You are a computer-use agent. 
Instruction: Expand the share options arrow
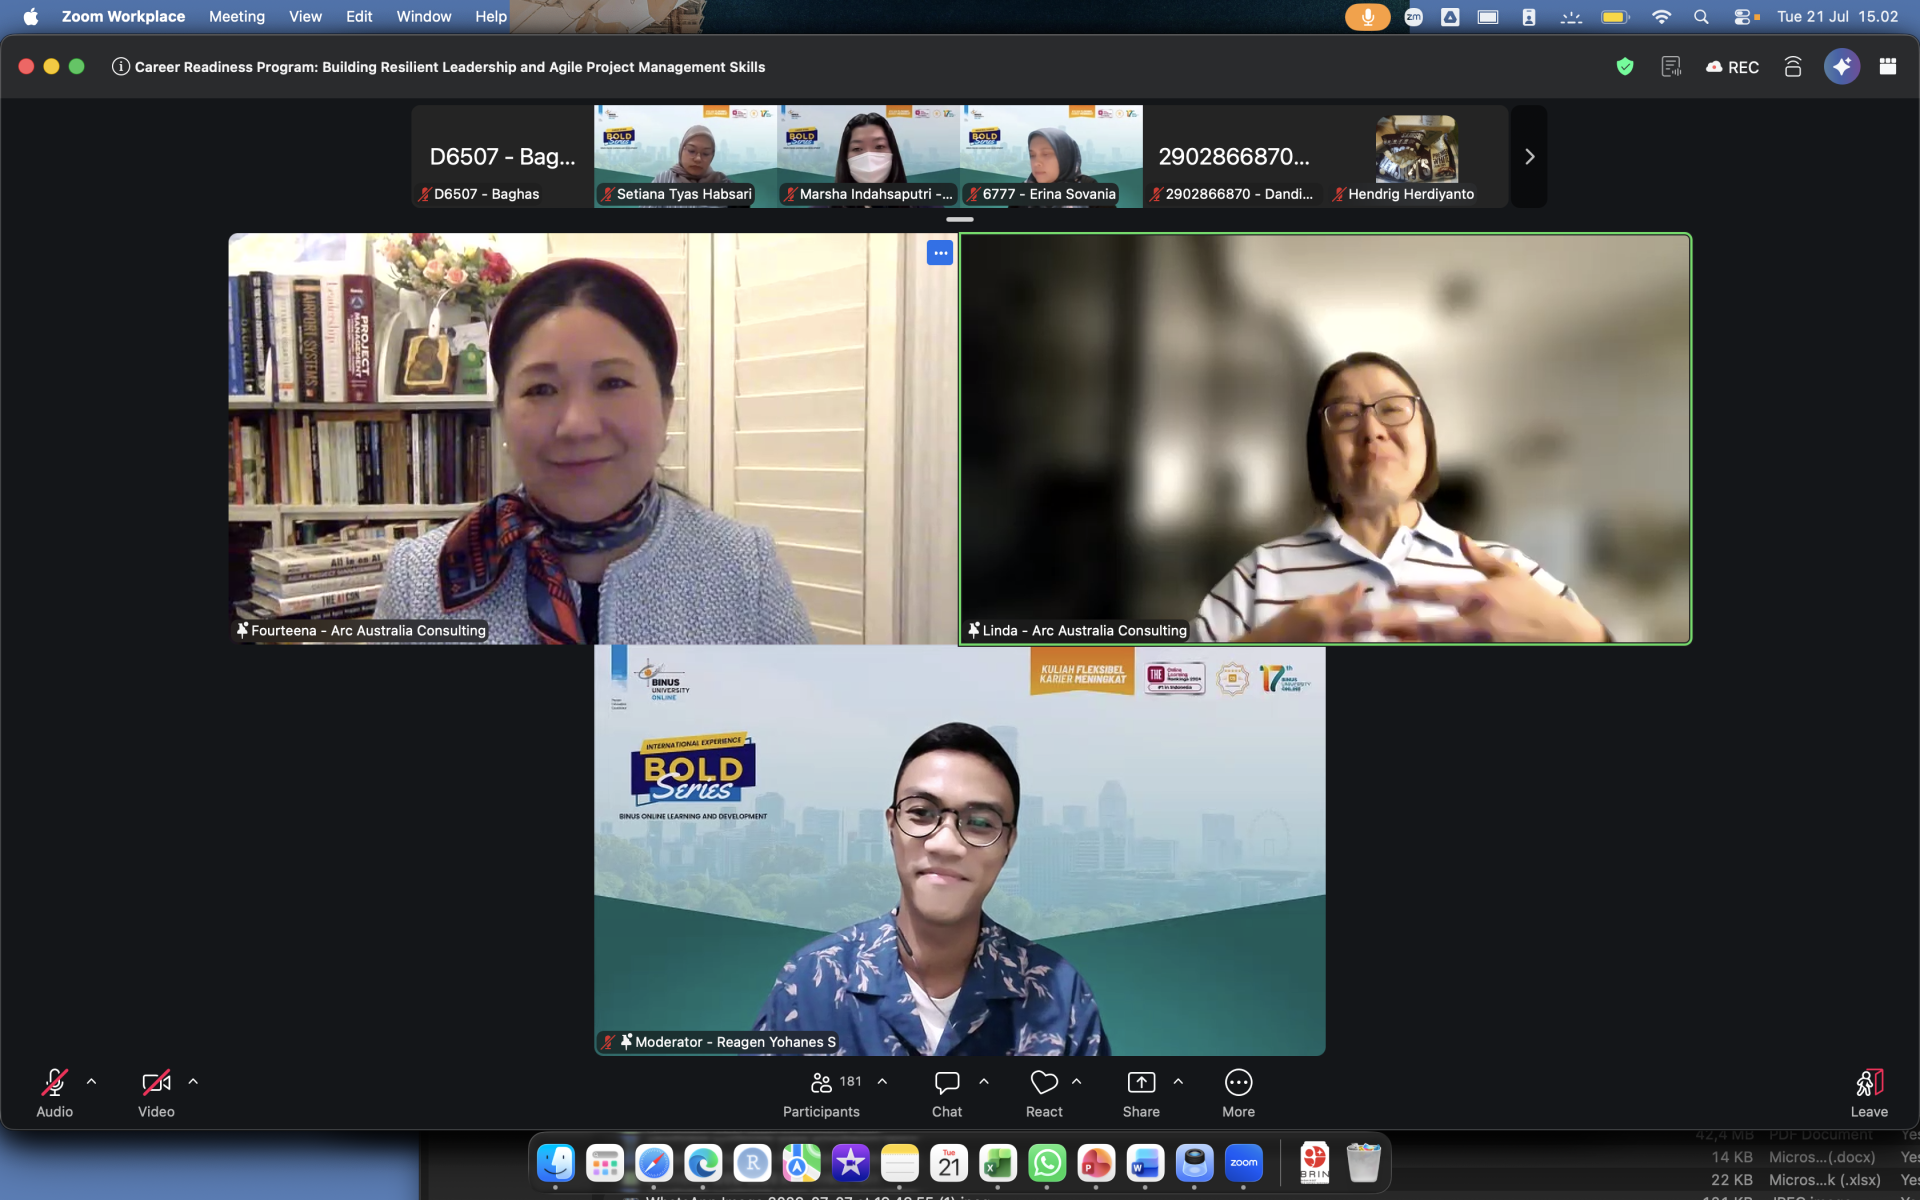coord(1178,1081)
